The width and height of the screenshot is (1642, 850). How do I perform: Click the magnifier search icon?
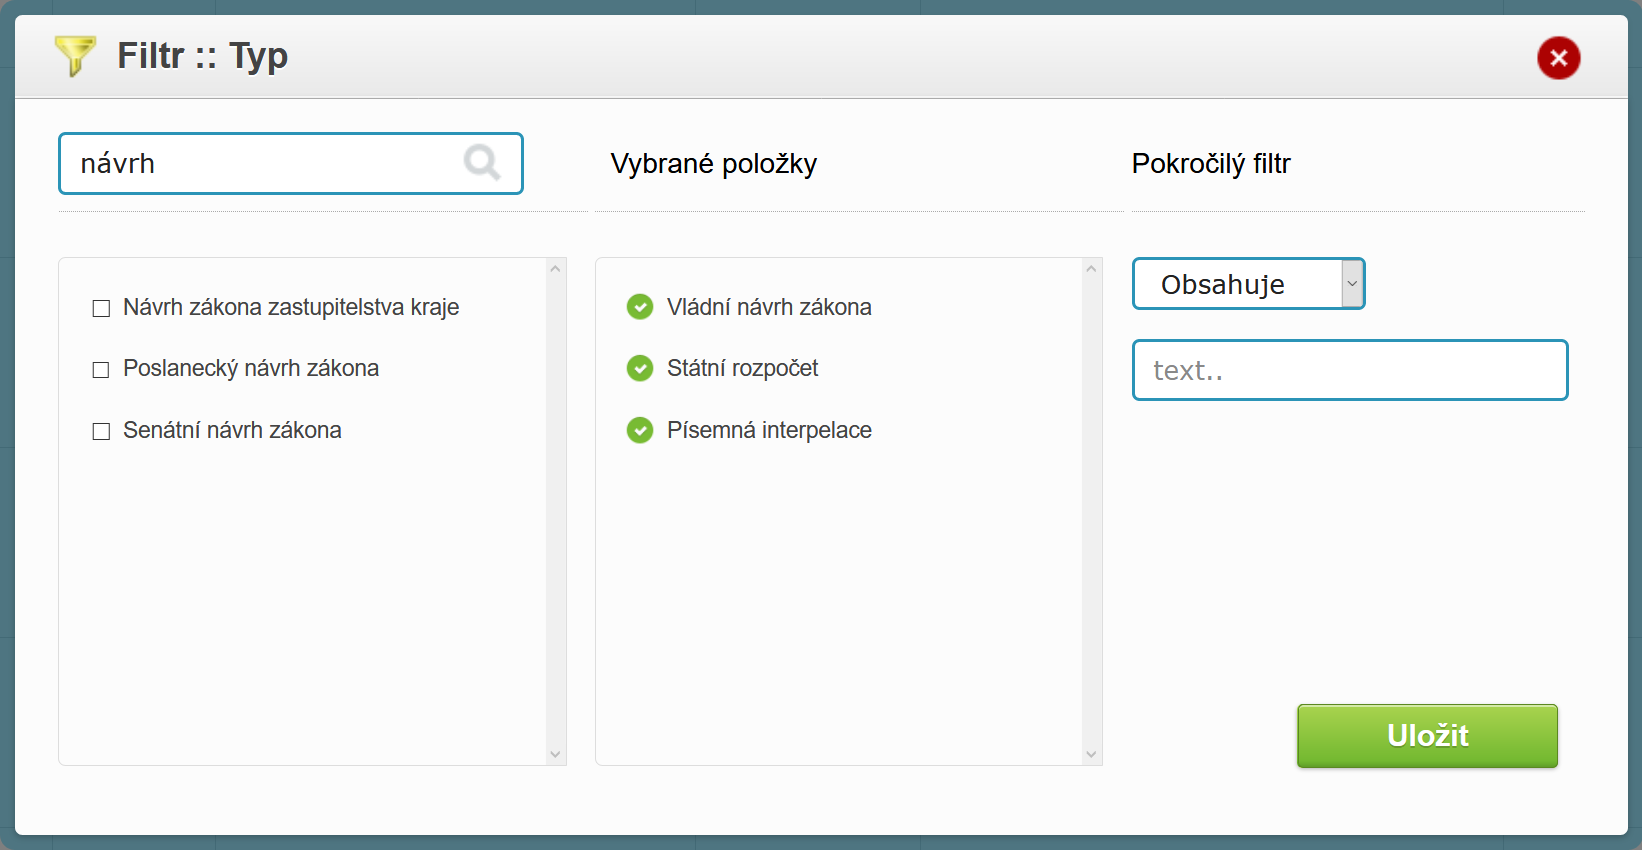[481, 162]
